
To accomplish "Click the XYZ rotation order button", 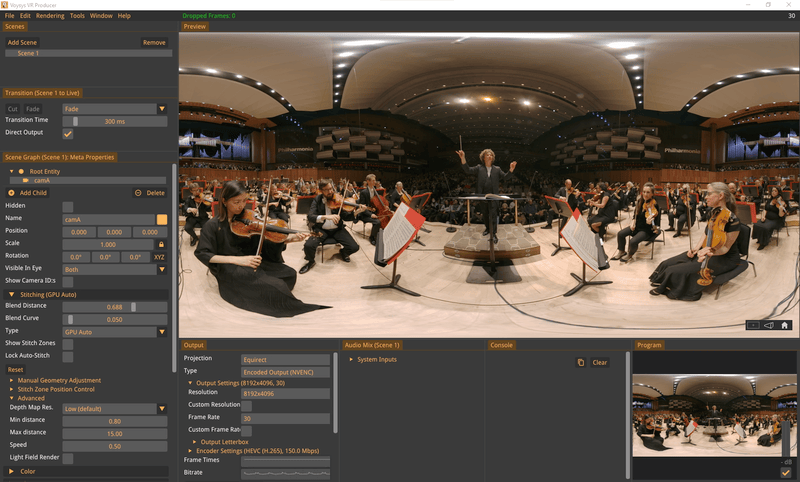I will (x=159, y=257).
